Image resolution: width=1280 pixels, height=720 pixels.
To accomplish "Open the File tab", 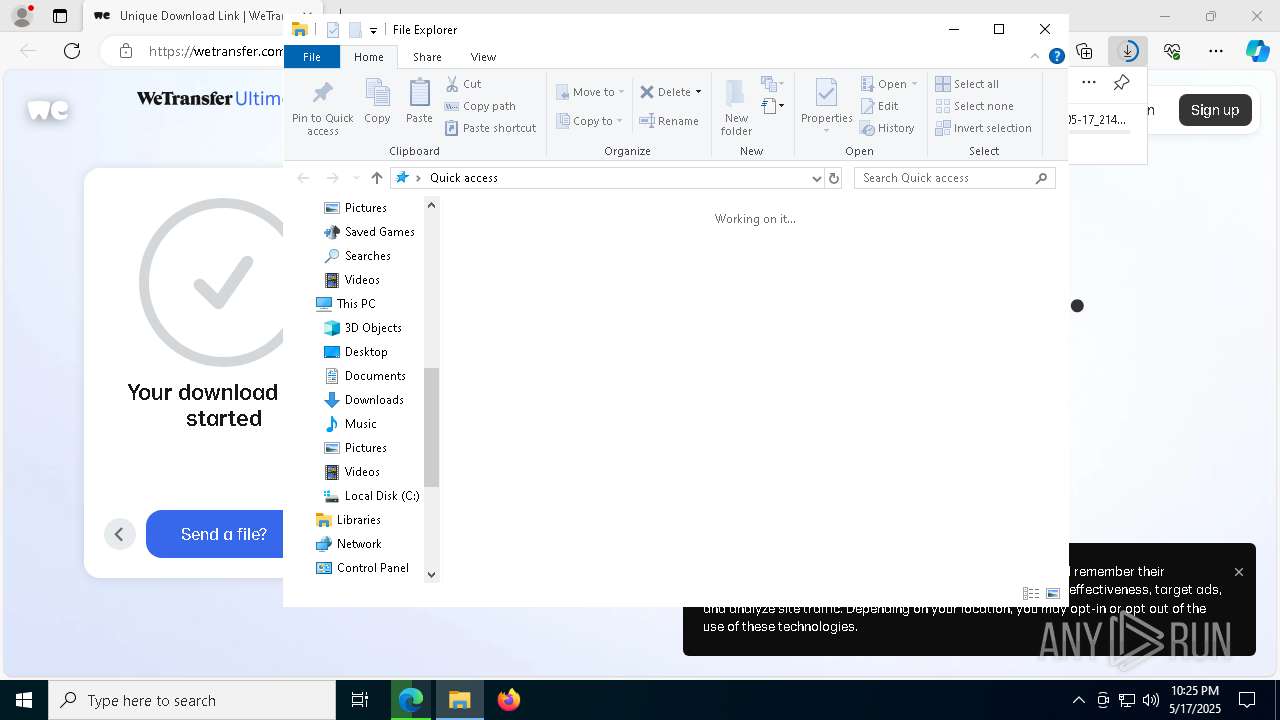I will (312, 57).
